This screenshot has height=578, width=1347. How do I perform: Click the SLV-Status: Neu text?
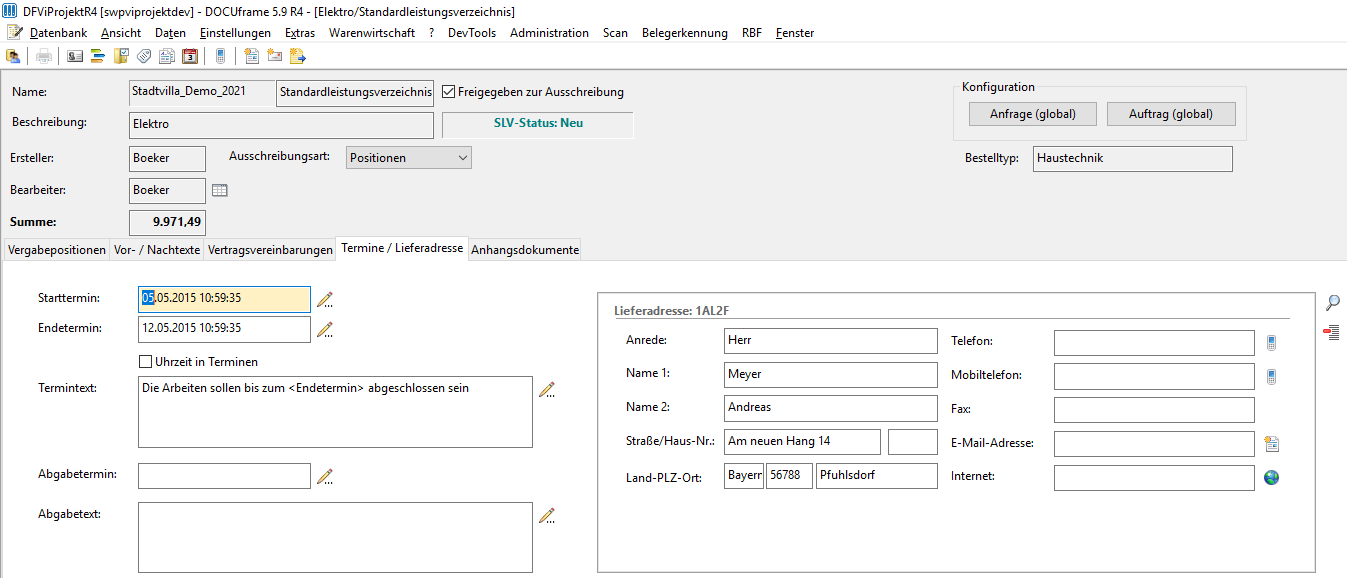(538, 124)
